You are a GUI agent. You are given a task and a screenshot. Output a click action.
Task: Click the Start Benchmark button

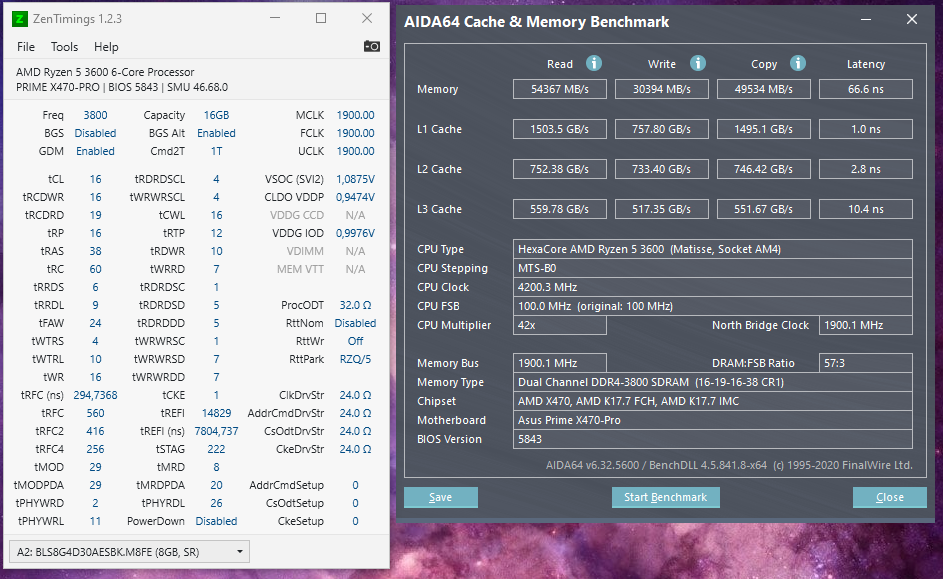tap(665, 497)
